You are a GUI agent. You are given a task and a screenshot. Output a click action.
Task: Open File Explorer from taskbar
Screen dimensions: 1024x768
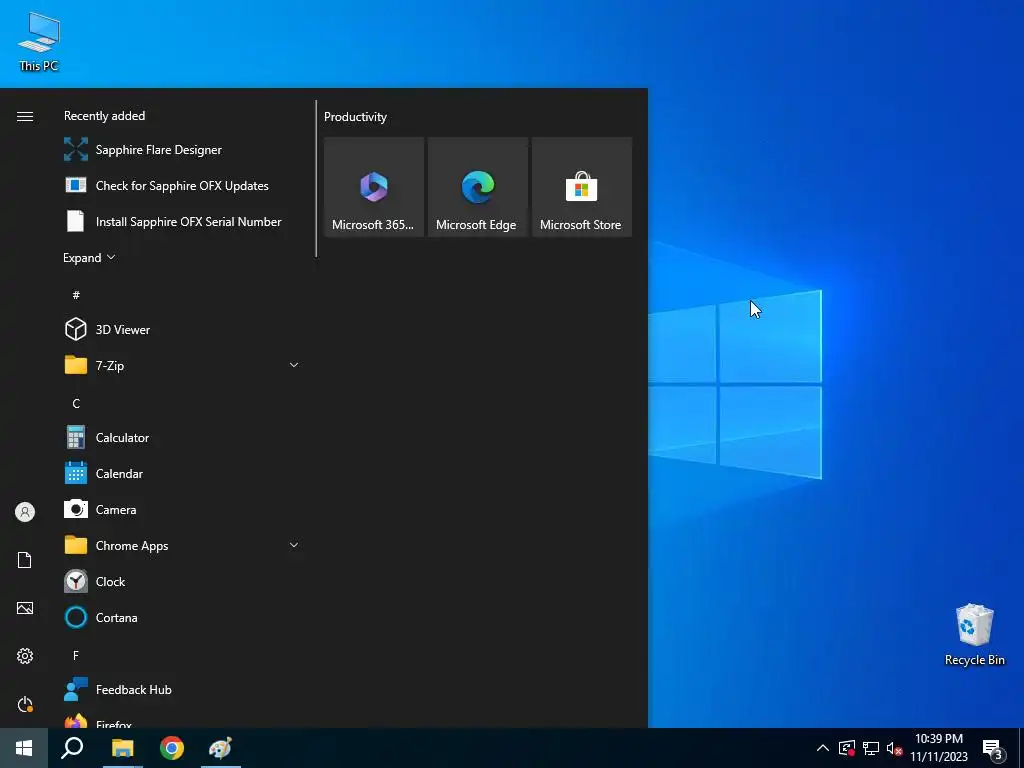coord(122,748)
